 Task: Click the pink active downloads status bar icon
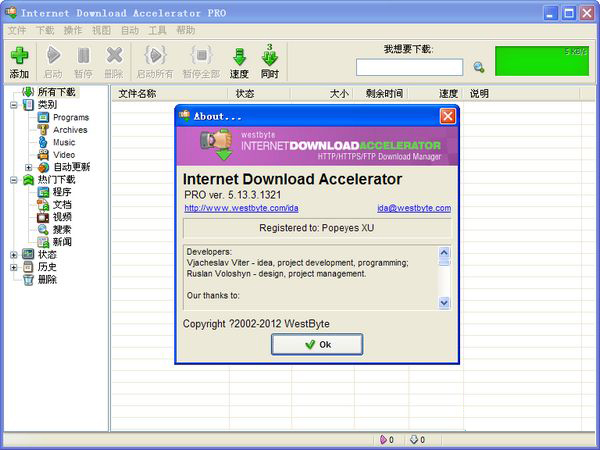383,440
